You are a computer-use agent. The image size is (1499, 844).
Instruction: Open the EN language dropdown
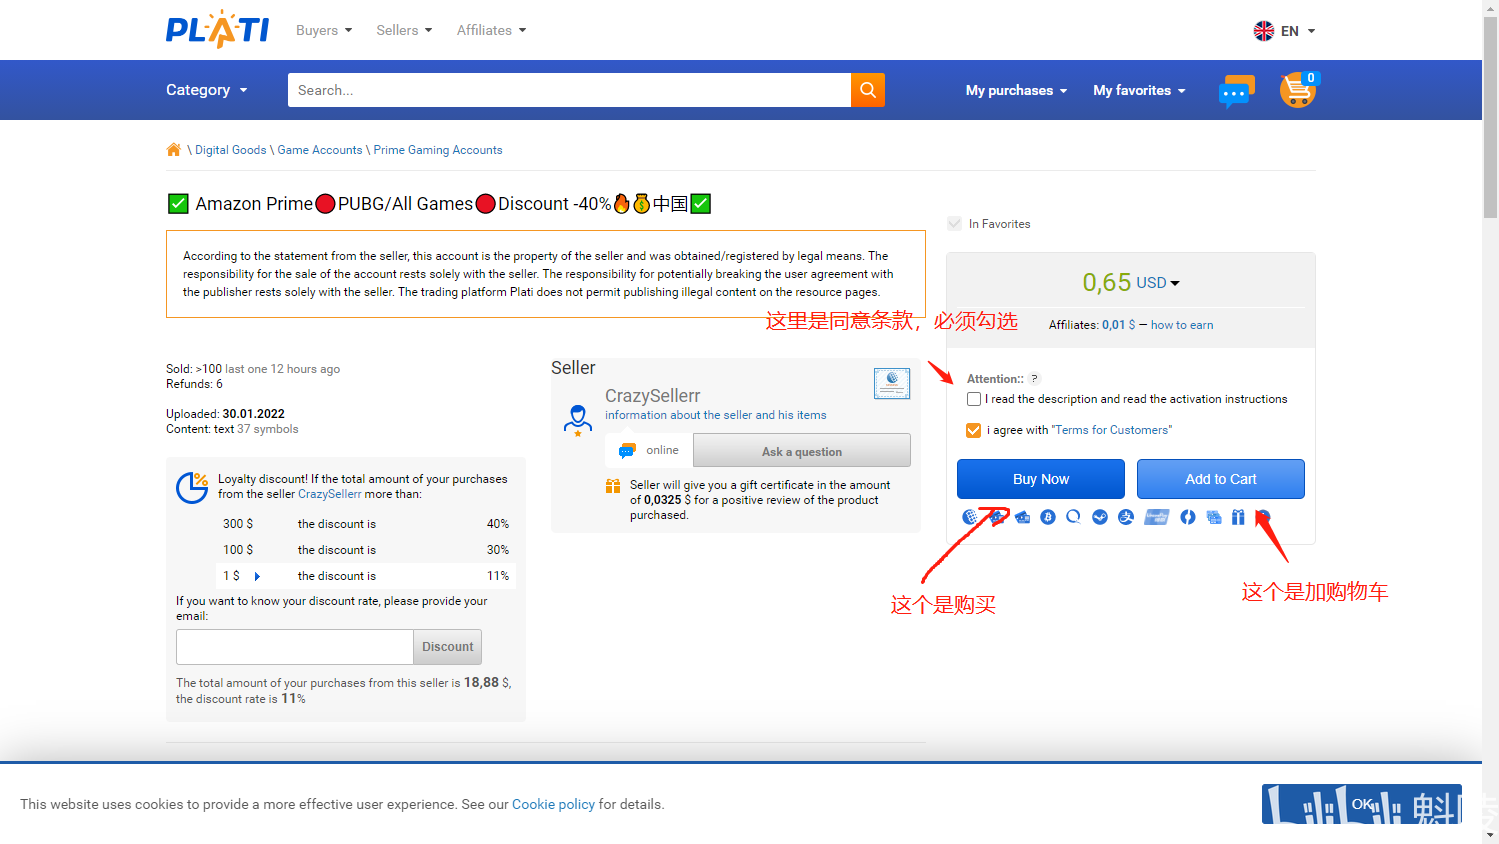pyautogui.click(x=1298, y=31)
